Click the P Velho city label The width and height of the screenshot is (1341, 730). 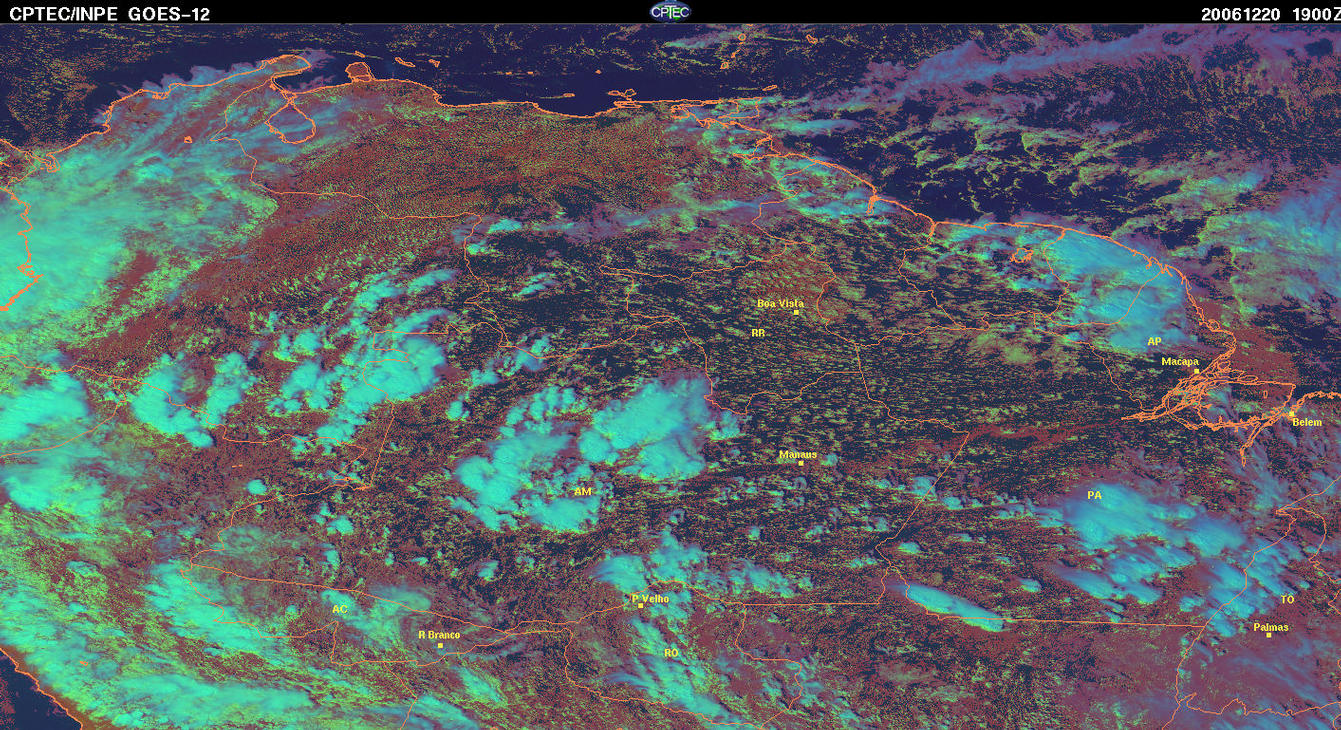click(650, 598)
